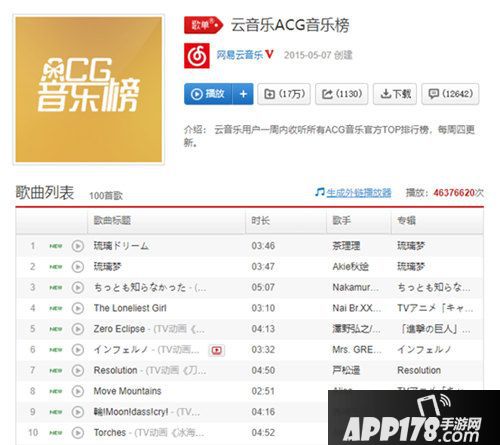The width and height of the screenshot is (500, 445).
Task: Open song title Resolution in row 7
Action: click(115, 370)
